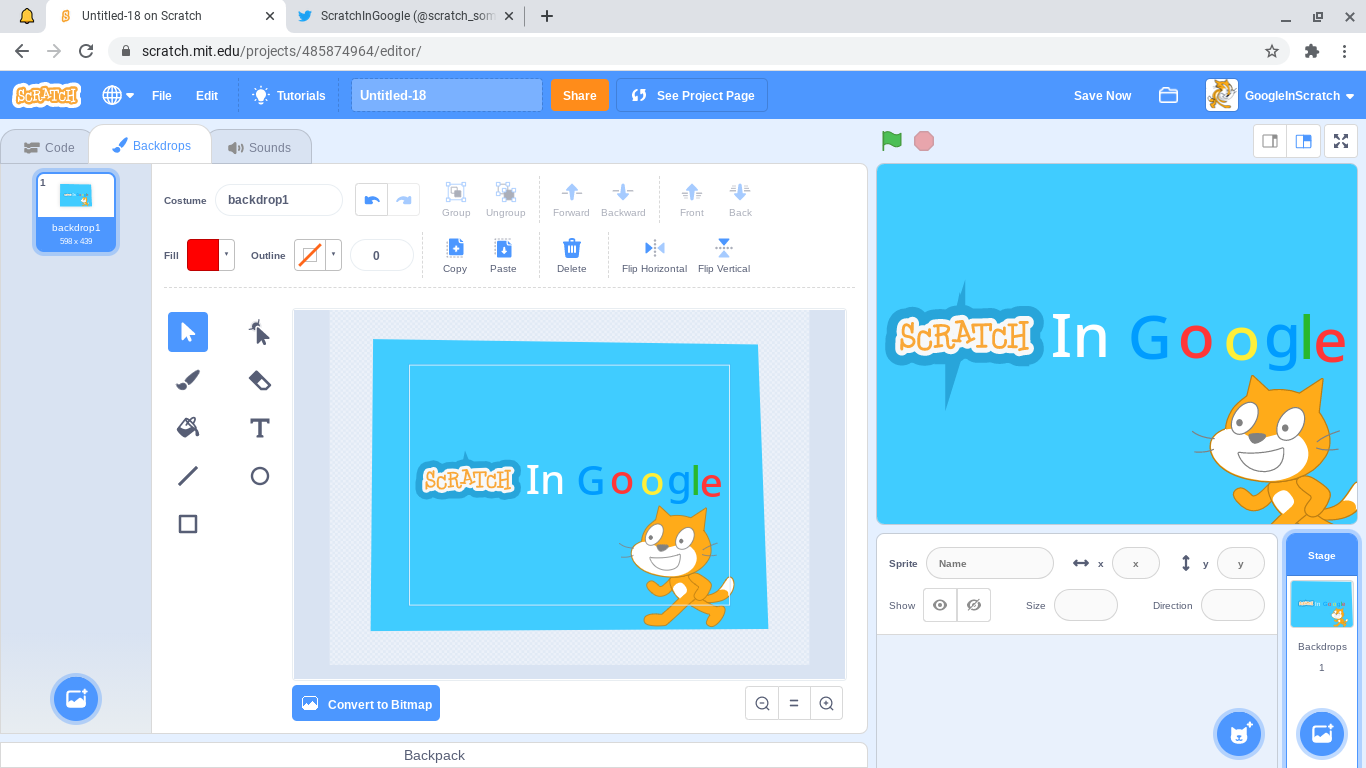1366x768 pixels.
Task: Click the outline width field
Action: (382, 255)
